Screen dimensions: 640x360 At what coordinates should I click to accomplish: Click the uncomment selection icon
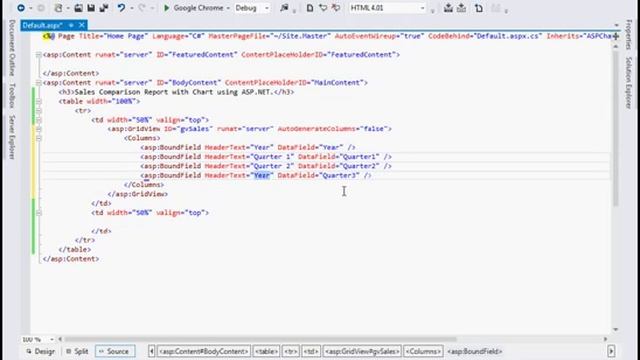tap(336, 8)
